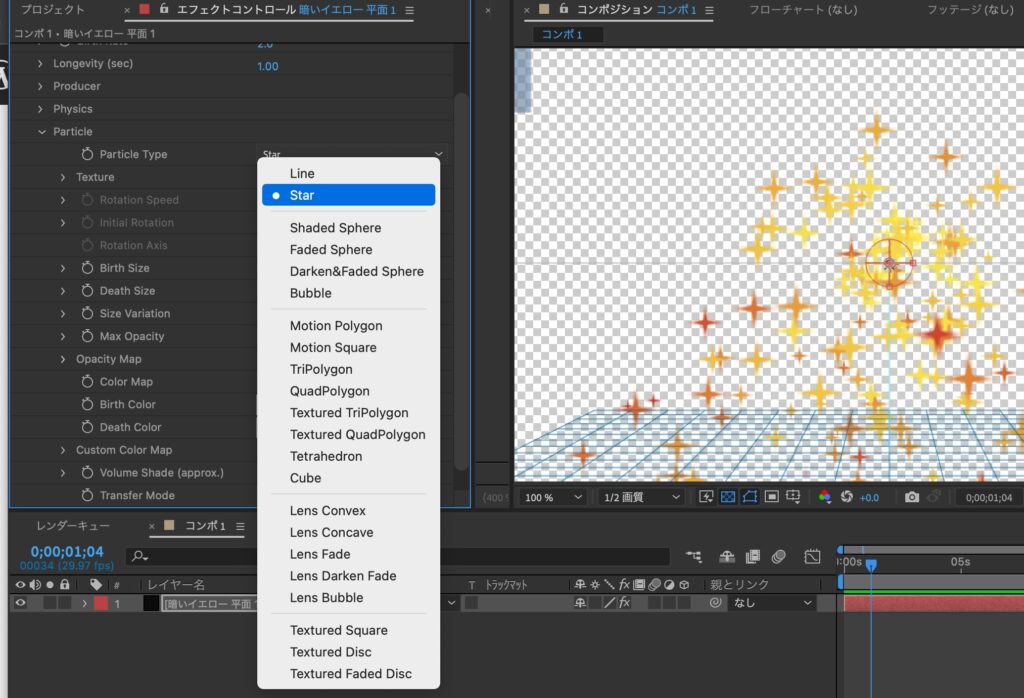Click the red label color of layer 1
Screen dimensions: 1024x698
tap(101, 603)
